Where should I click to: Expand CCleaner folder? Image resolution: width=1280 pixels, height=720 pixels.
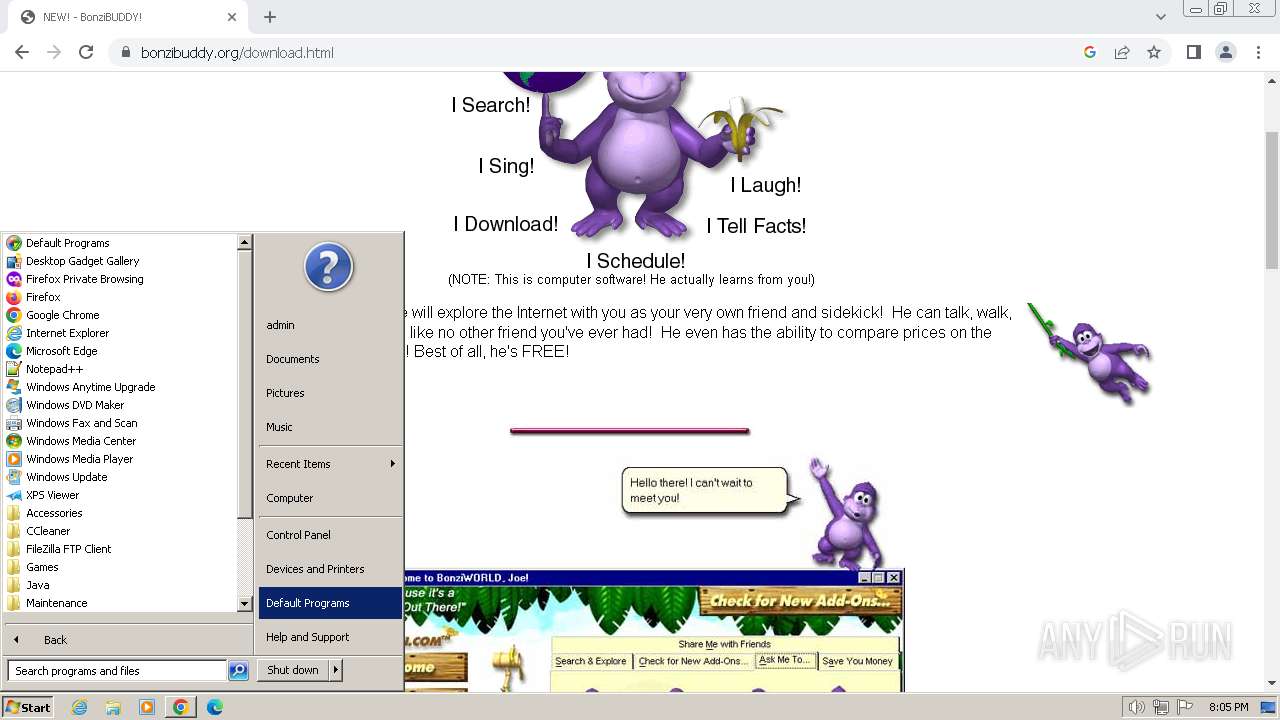48,531
